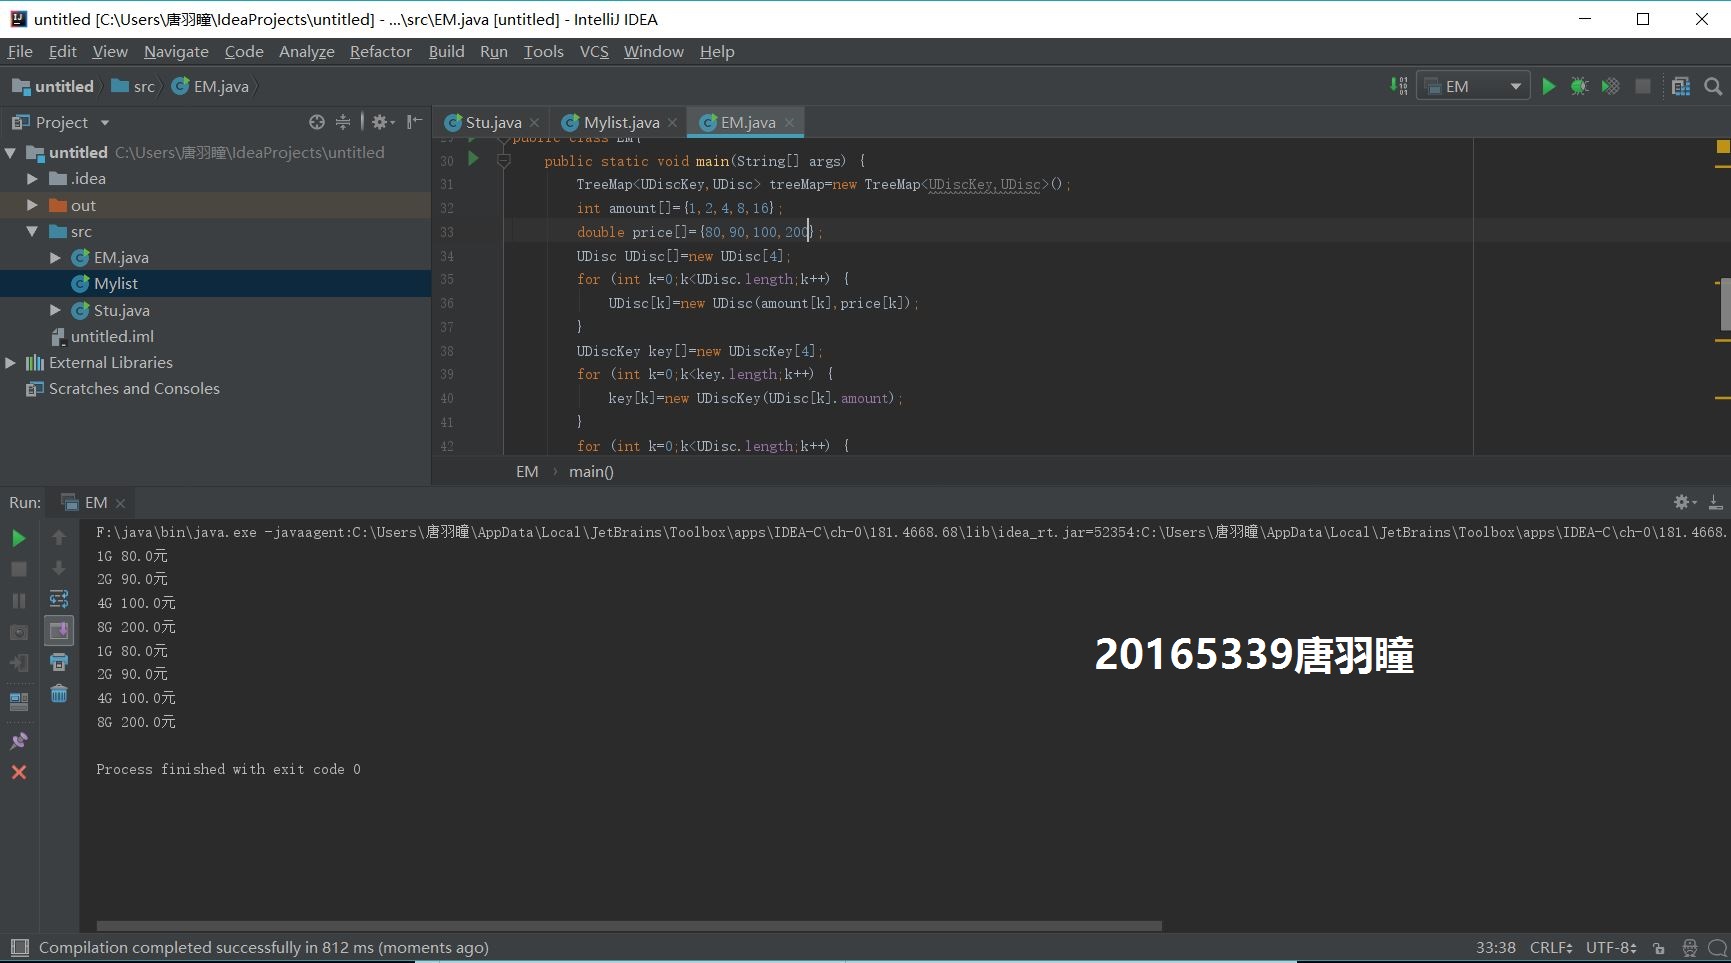Pin the Run tab
This screenshot has height=963, width=1731.
coord(18,741)
